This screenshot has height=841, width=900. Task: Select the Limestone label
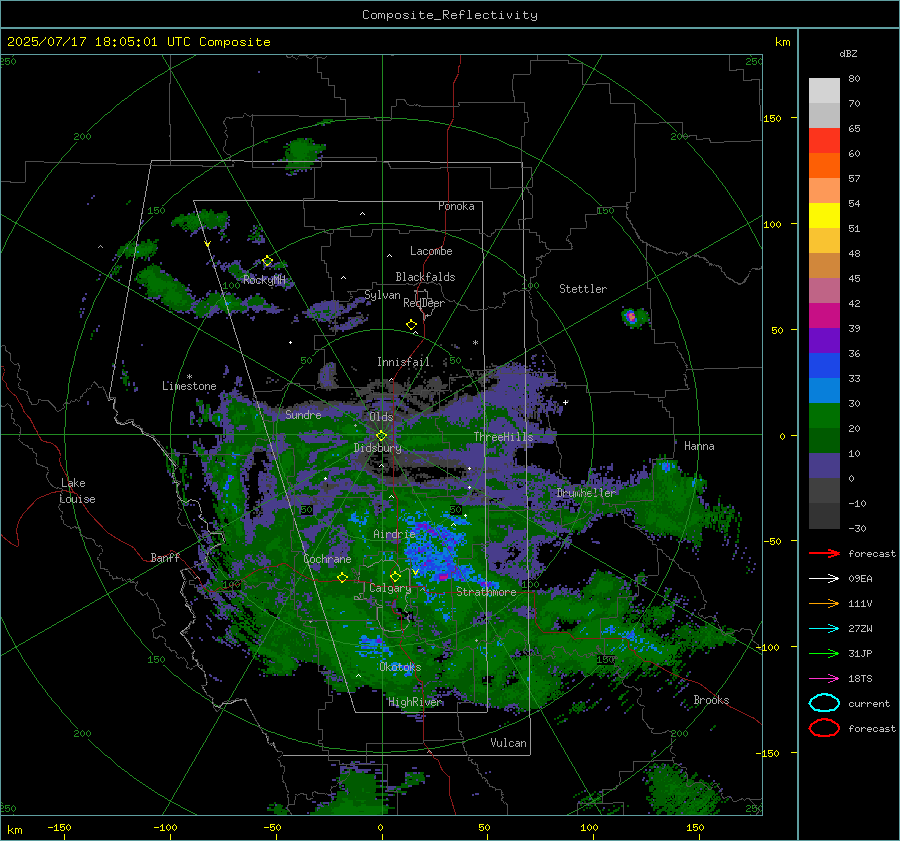pos(189,386)
